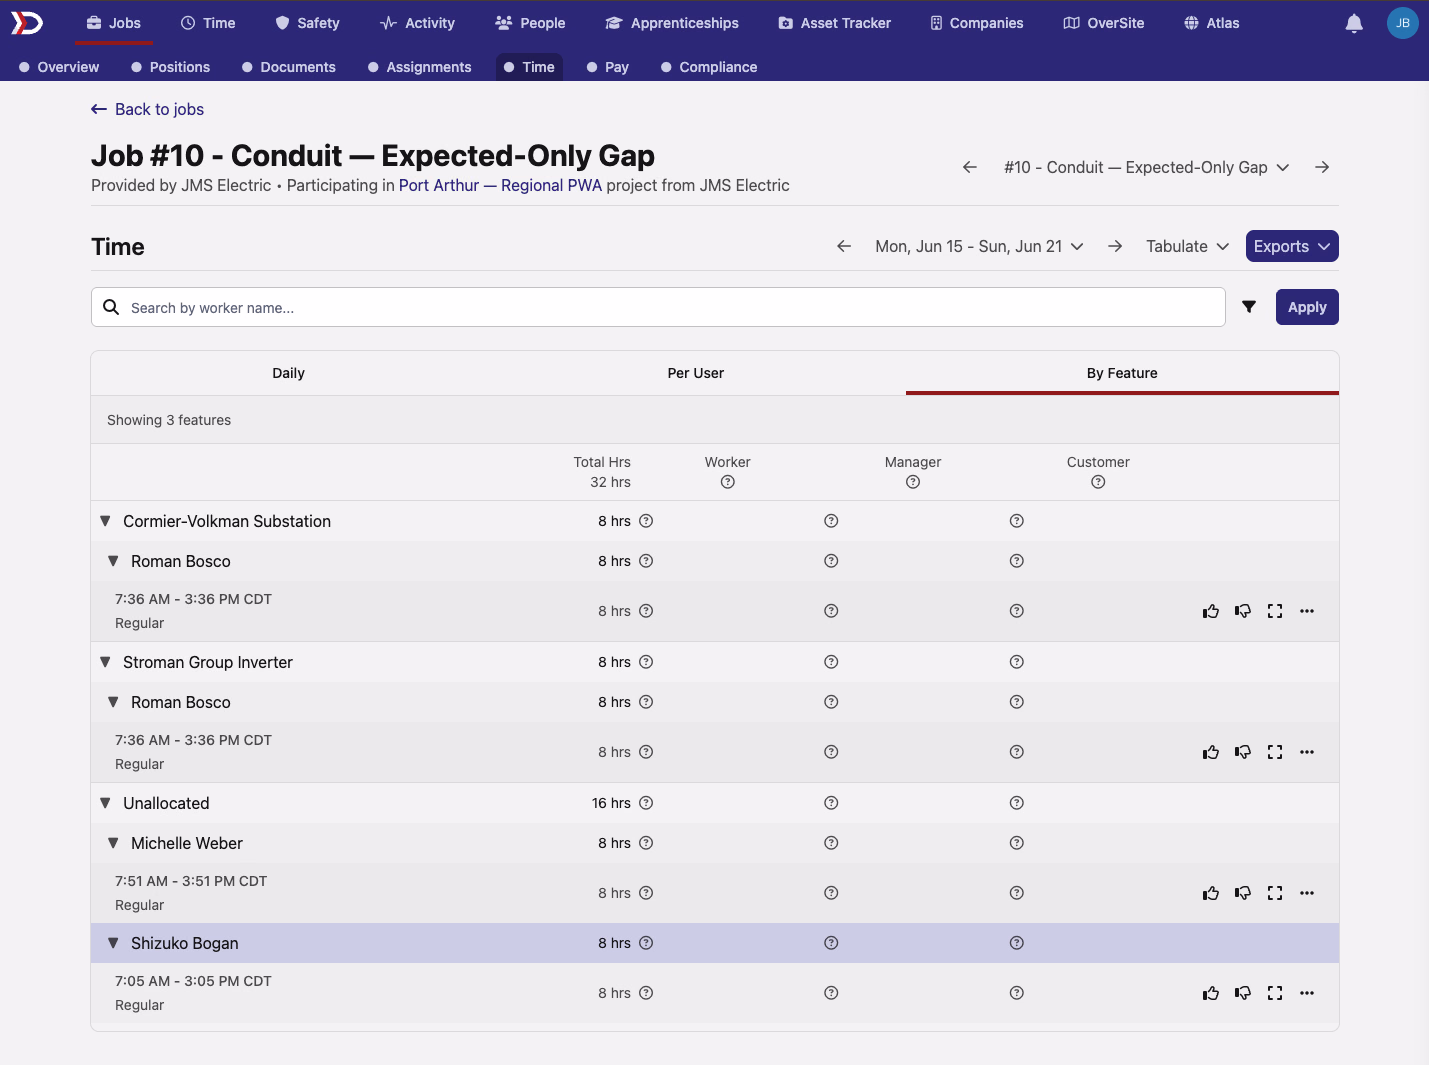Screen dimensions: 1429x1065
Task: Select the By Feature tab
Action: [1122, 373]
